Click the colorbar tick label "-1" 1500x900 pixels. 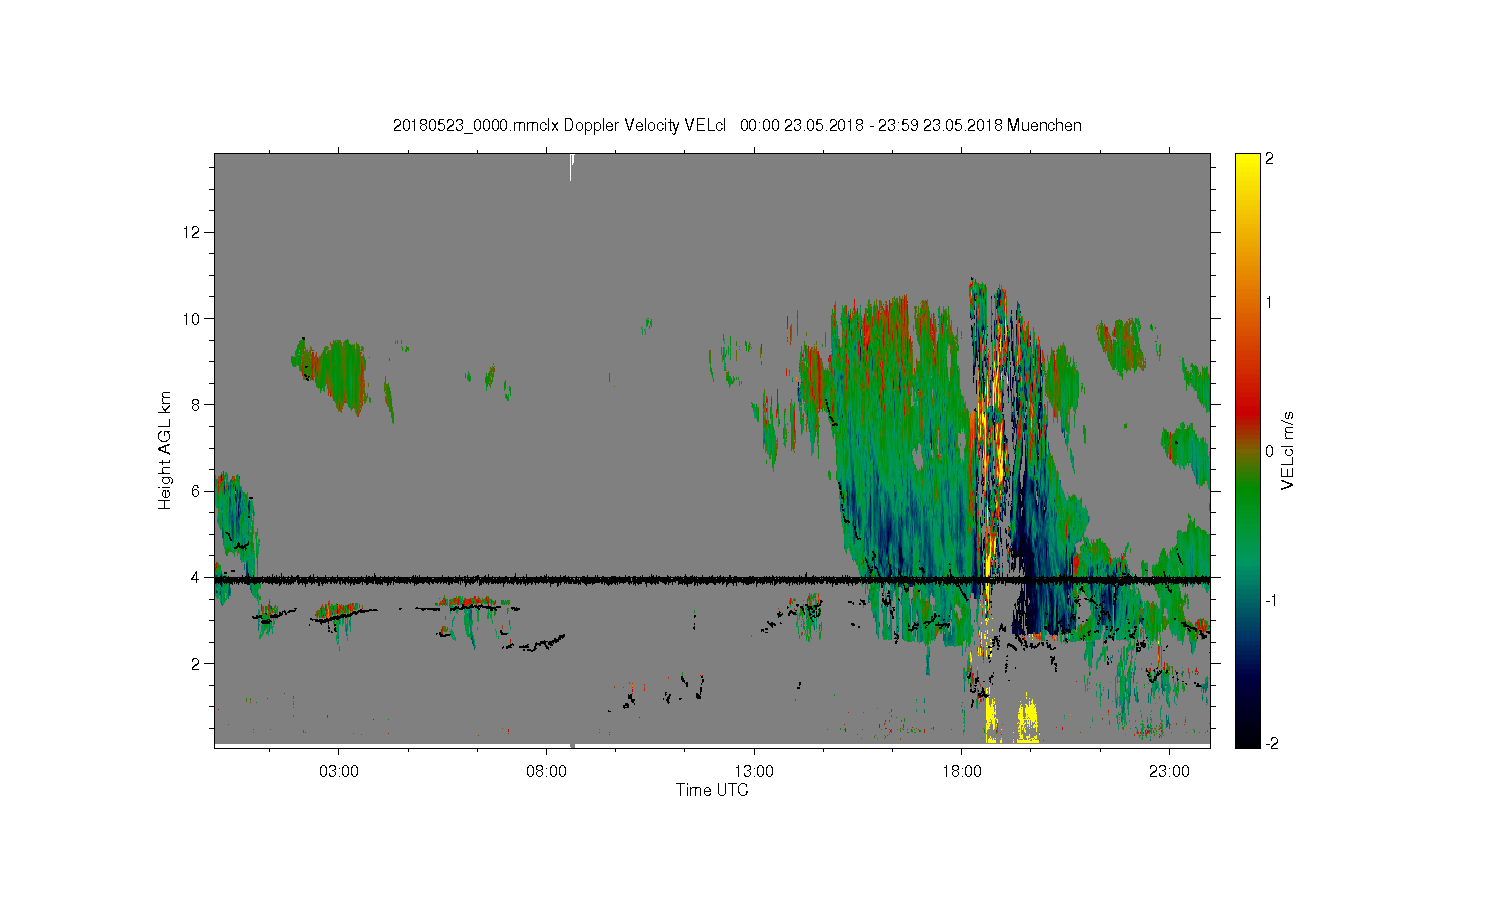1272,600
